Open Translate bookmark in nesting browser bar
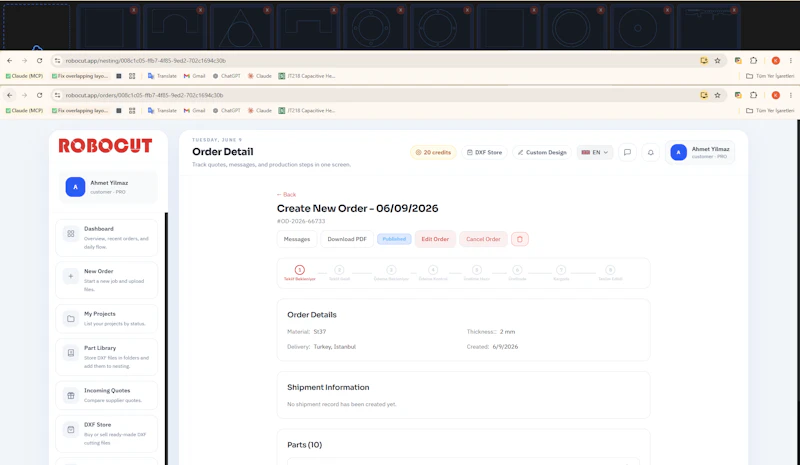The height and width of the screenshot is (465, 800). (x=162, y=76)
